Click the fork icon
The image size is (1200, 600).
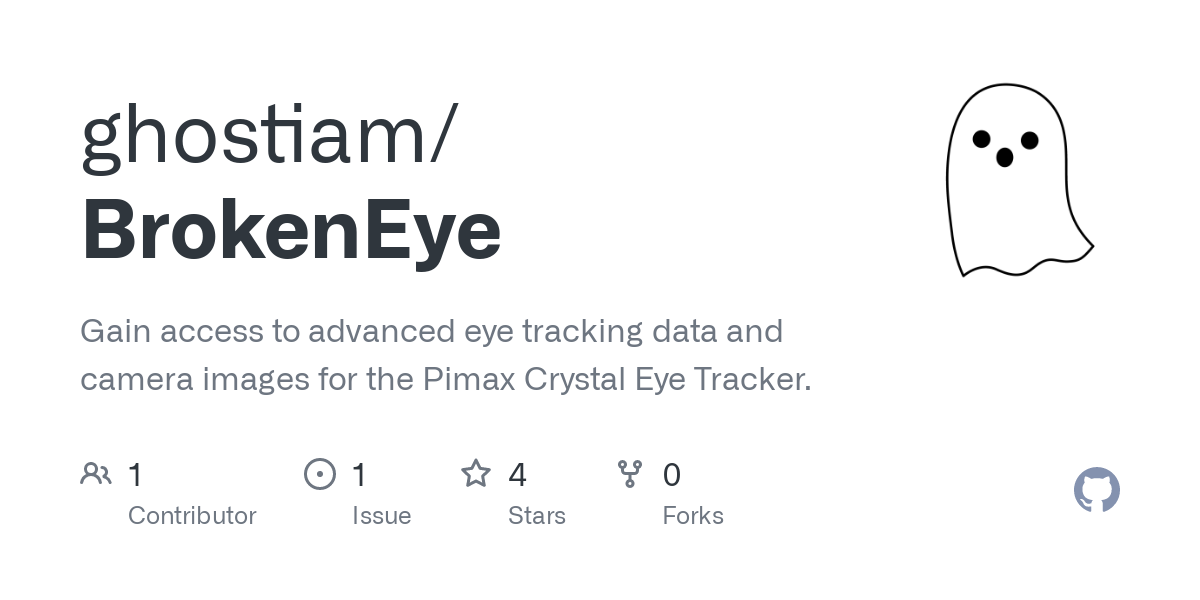(x=630, y=474)
